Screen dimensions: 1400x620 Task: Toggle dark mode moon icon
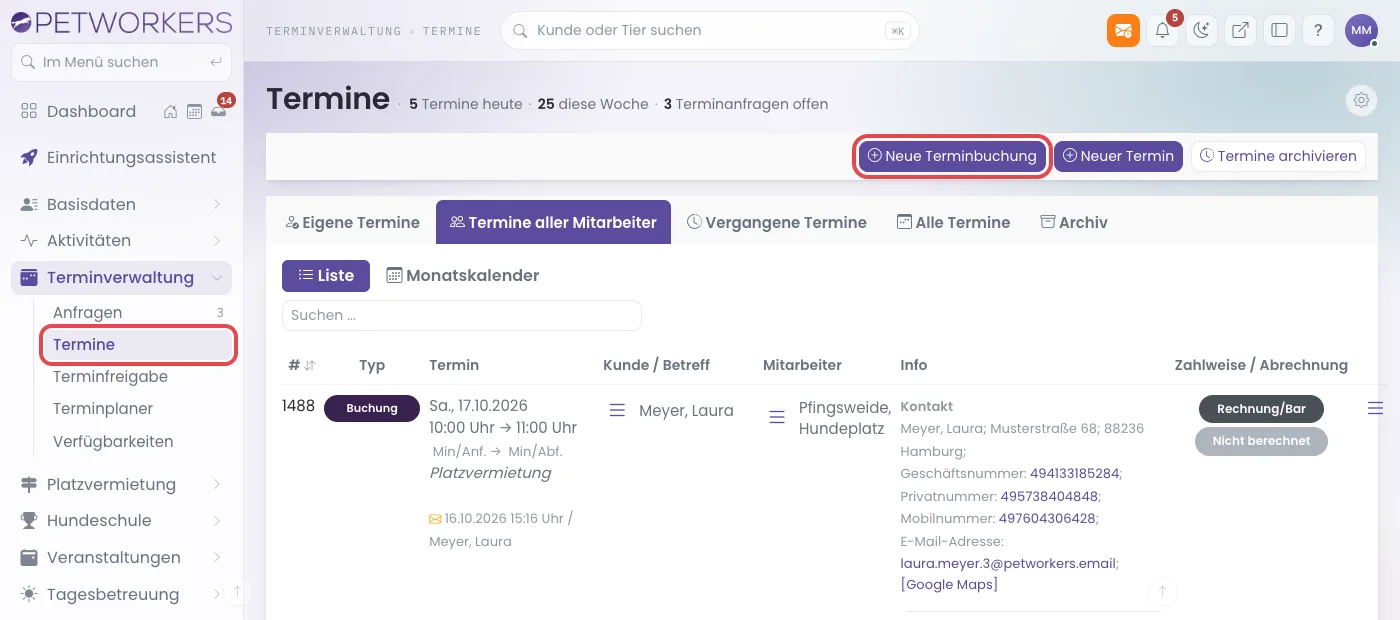(1201, 30)
